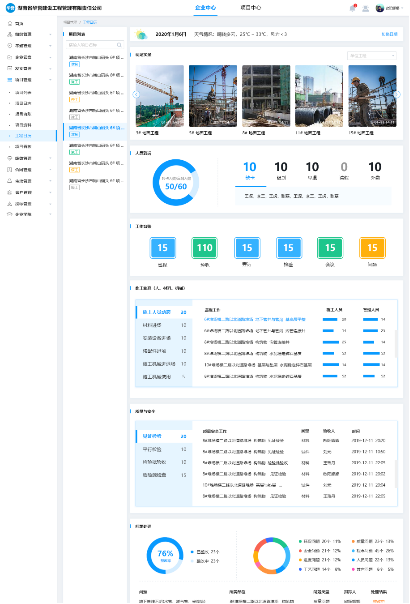This screenshot has height=604, width=410.
Task: Click the user profile icon beside the bell
Action: tap(366, 8)
